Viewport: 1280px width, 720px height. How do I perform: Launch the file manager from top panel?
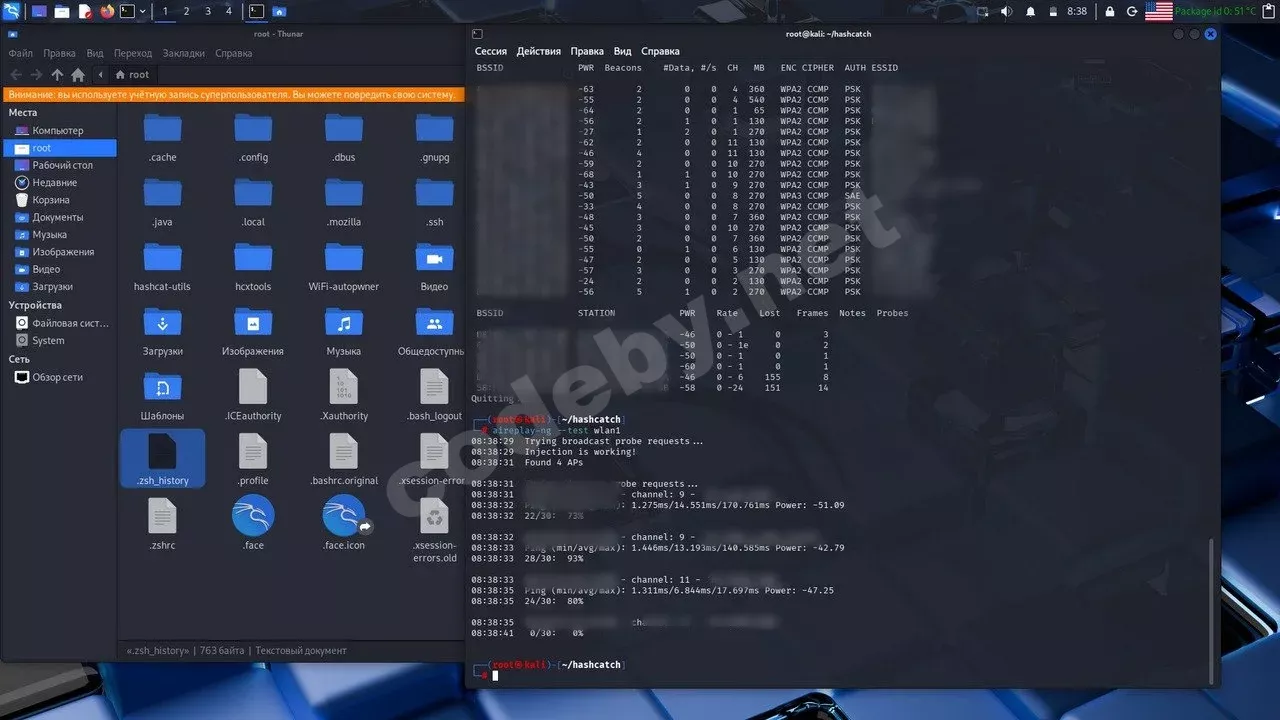[x=62, y=11]
